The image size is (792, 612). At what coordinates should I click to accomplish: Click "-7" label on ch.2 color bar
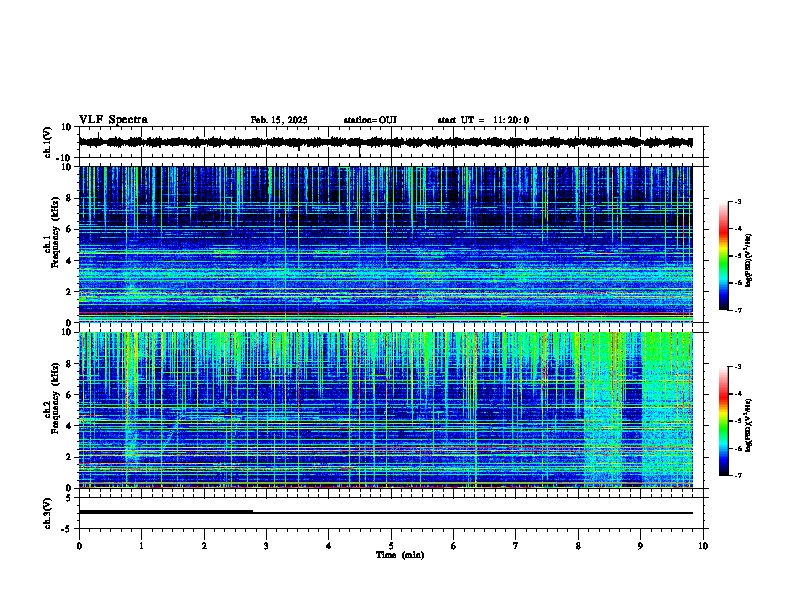(x=738, y=475)
